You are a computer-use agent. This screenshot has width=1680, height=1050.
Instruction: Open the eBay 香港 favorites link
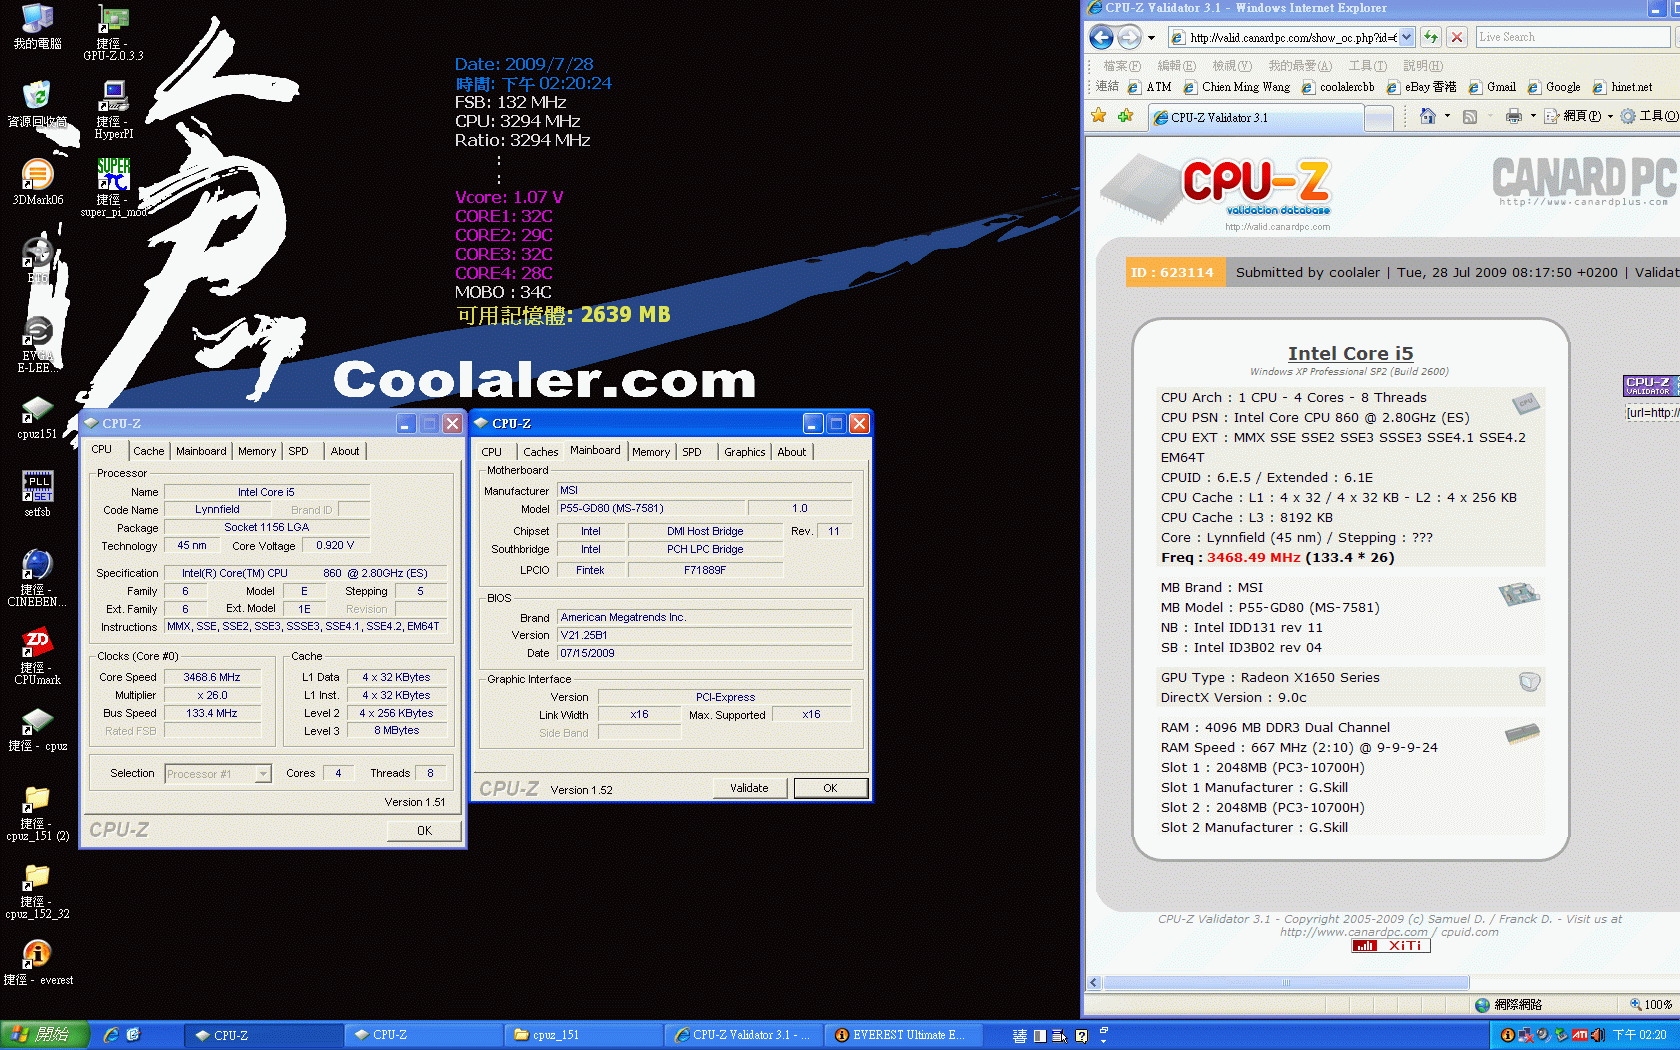[1421, 87]
